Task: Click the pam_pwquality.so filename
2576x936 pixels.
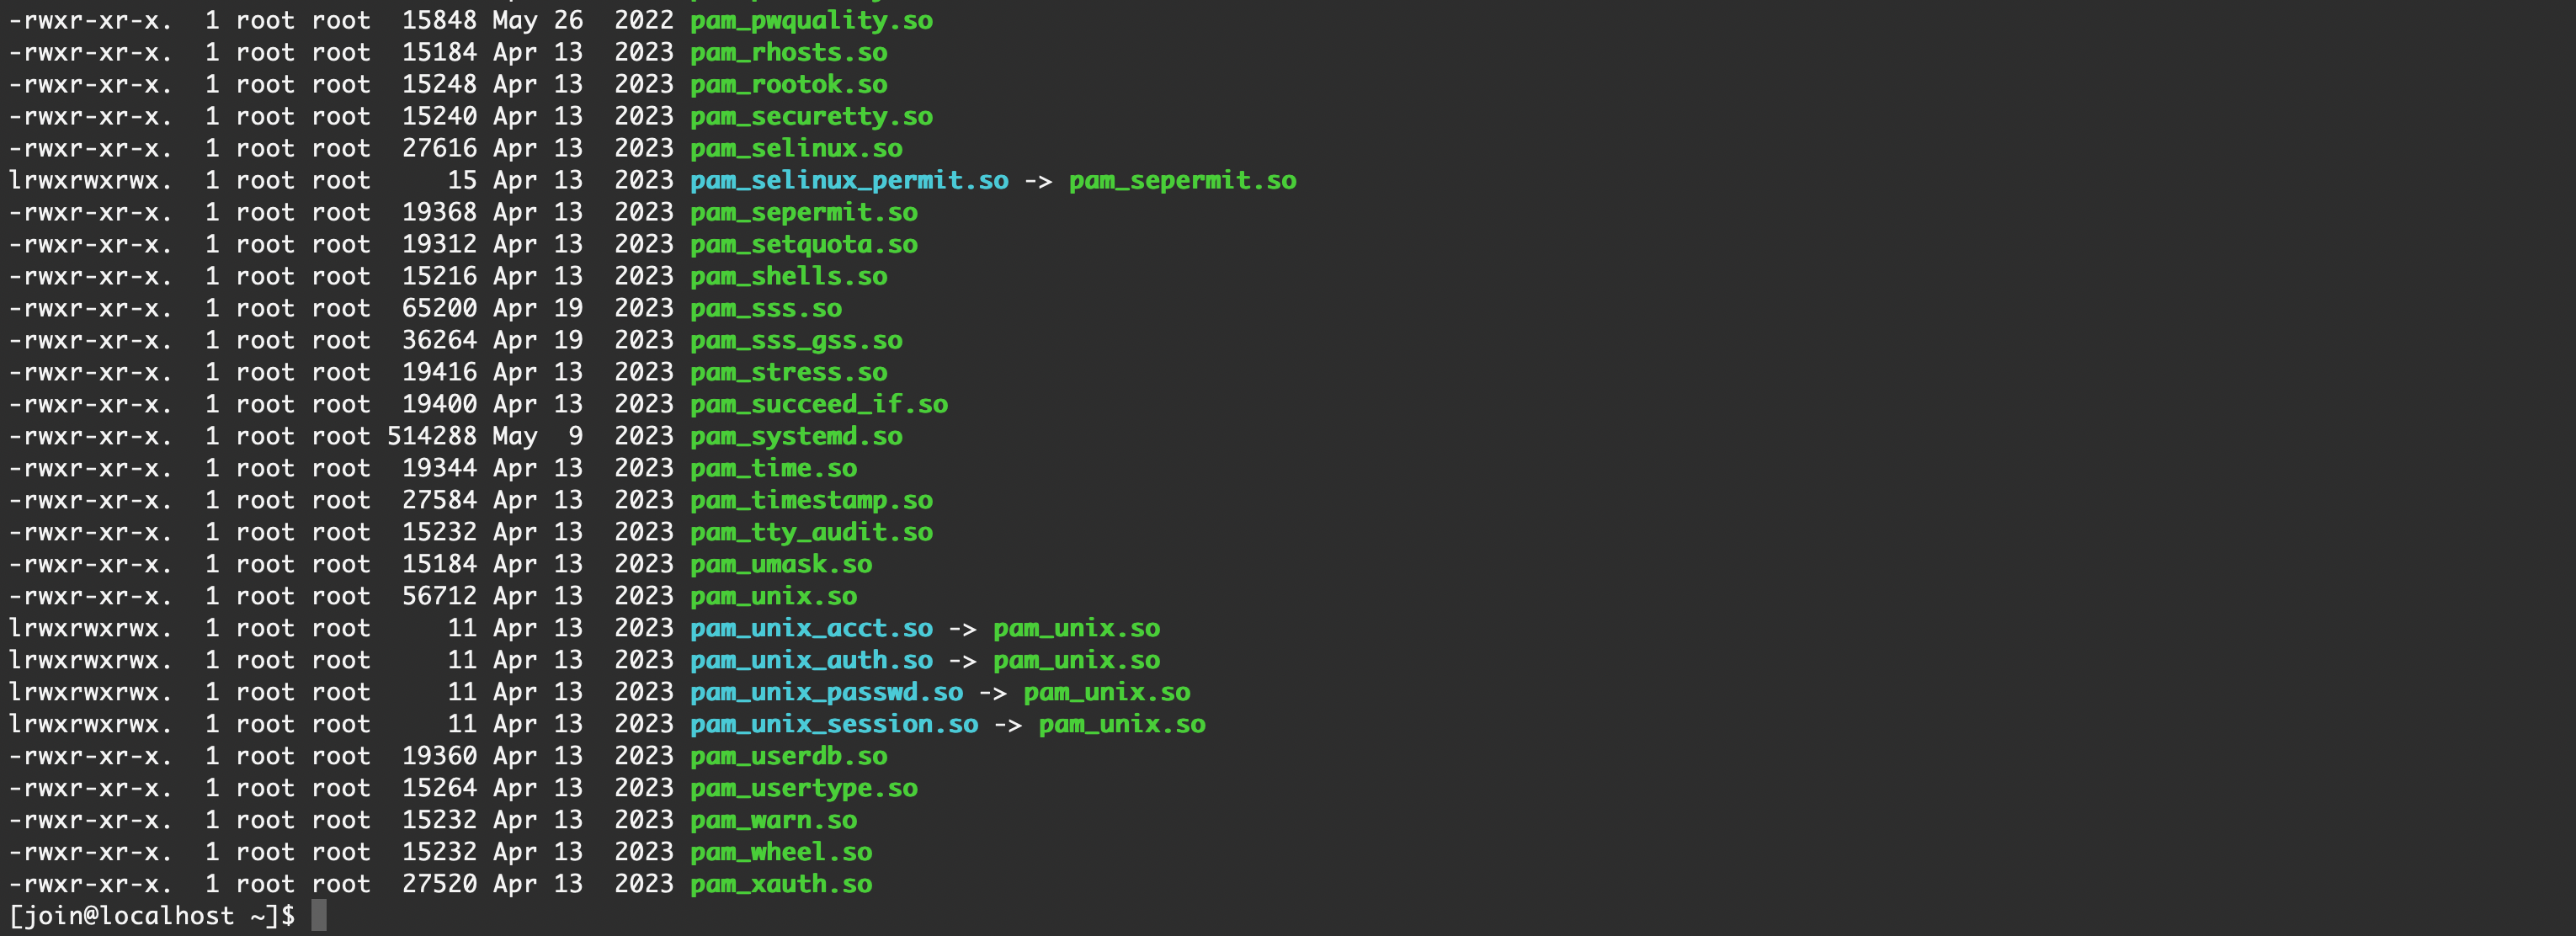Action: [811, 20]
